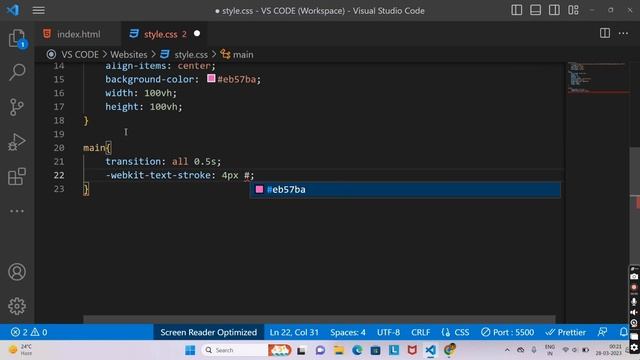Open notifications bell in status bar
The height and width of the screenshot is (360, 640).
click(623, 332)
